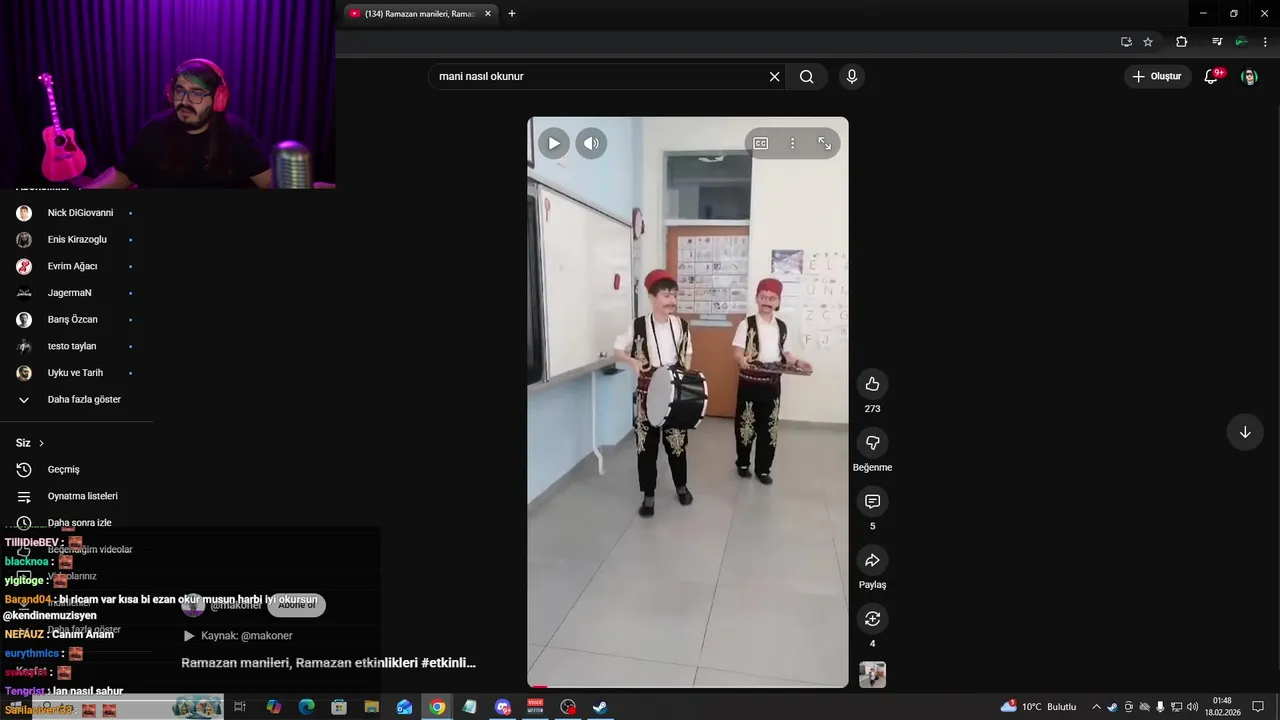Run search with magnifier button

pyautogui.click(x=807, y=77)
